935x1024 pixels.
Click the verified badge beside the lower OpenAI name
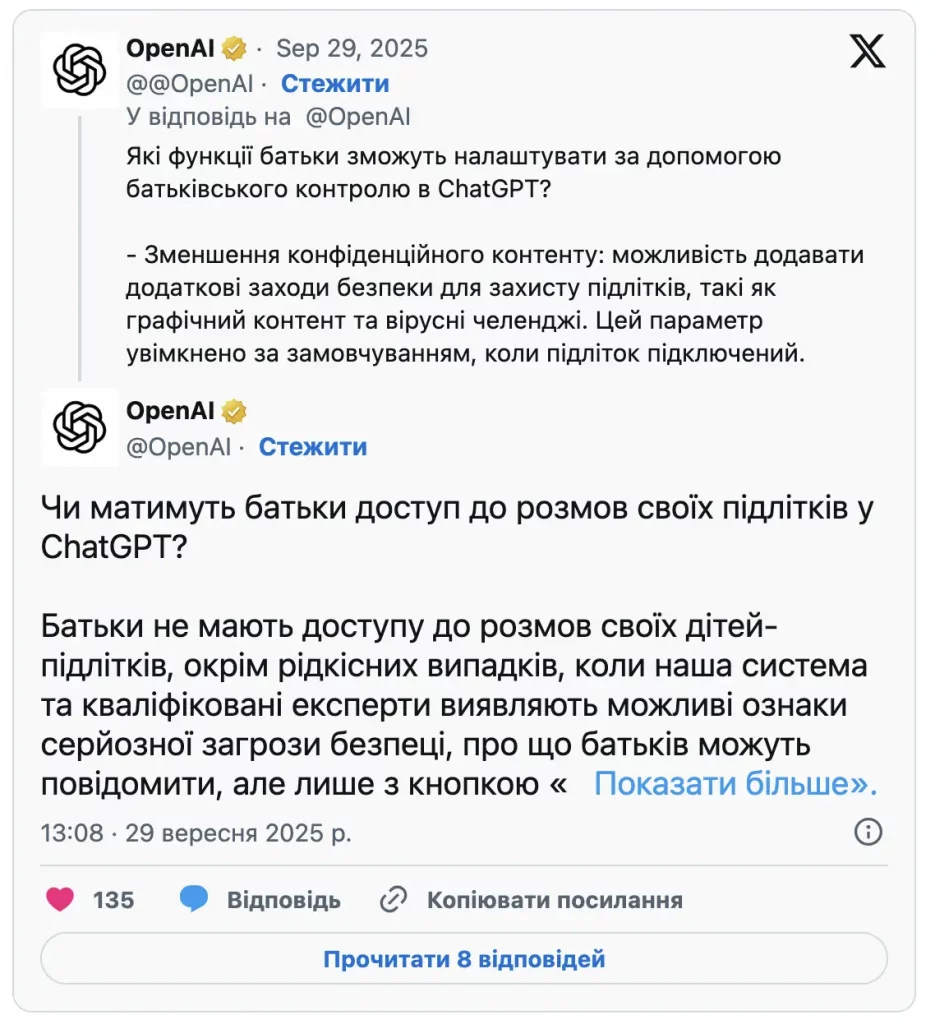(x=235, y=411)
